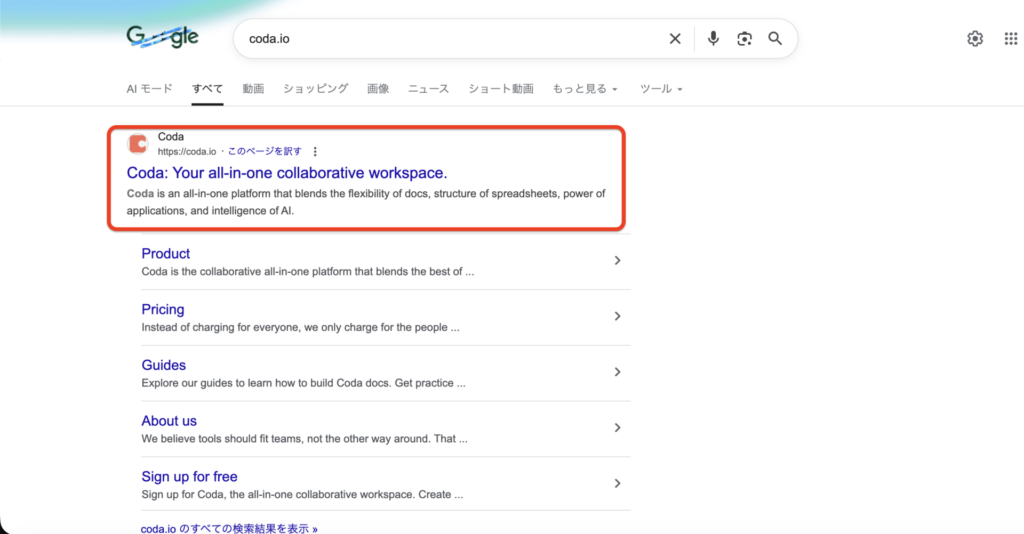
Task: Open the ショッピング tab
Action: [x=315, y=88]
